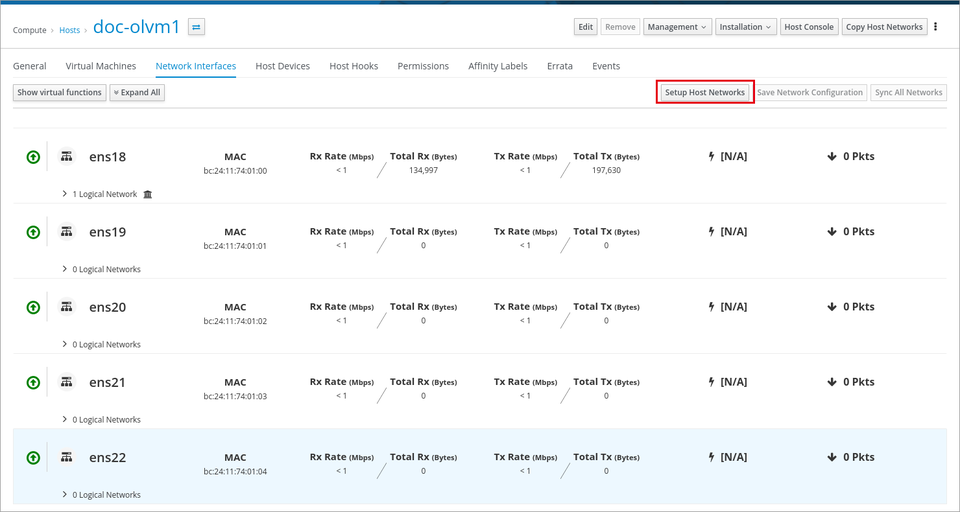Select the Network Interfaces tab
This screenshot has width=960, height=512.
coord(196,66)
